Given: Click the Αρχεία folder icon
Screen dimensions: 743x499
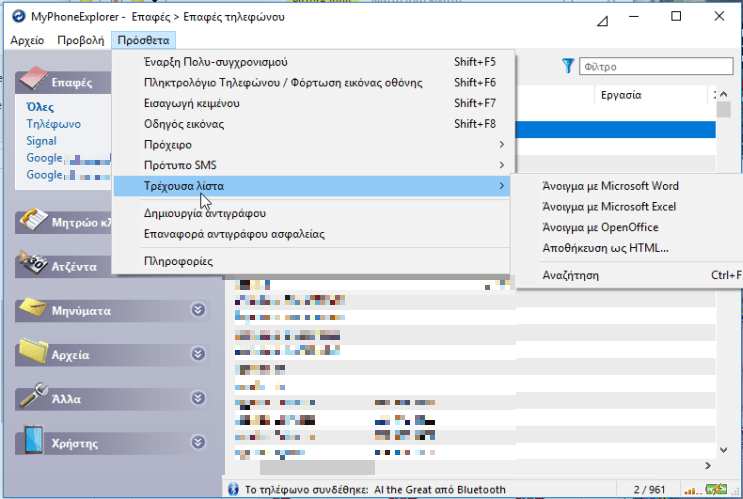Looking at the screenshot, I should [33, 351].
